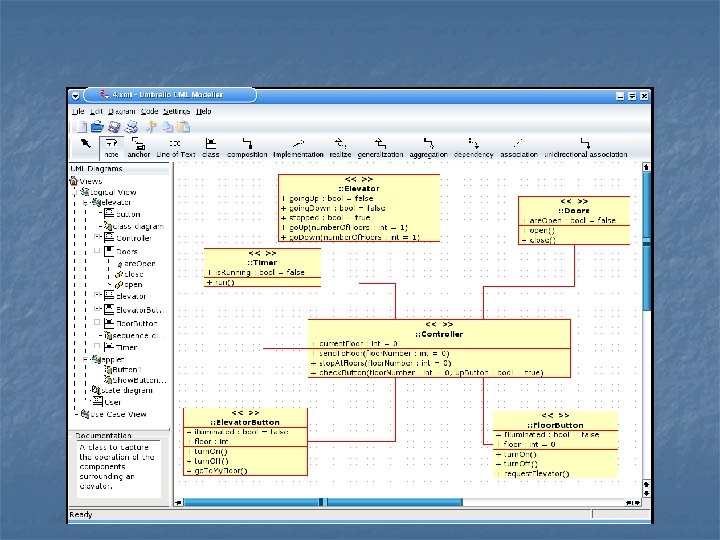Select the anchor tool

[138, 144]
